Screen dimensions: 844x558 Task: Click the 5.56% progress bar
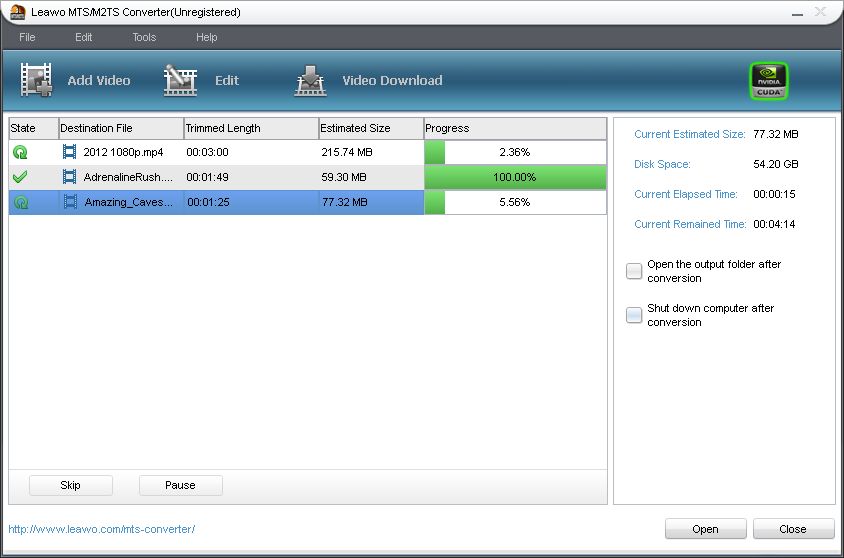click(x=515, y=202)
